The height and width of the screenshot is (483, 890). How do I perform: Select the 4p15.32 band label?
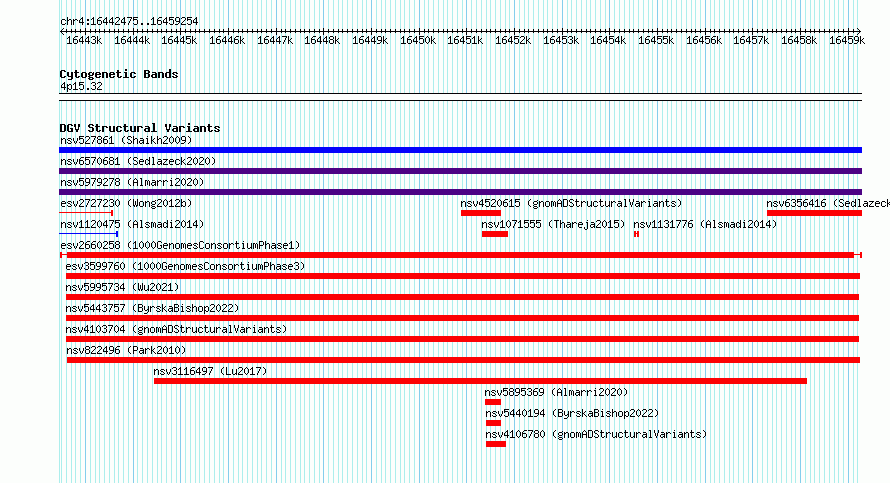click(x=81, y=86)
